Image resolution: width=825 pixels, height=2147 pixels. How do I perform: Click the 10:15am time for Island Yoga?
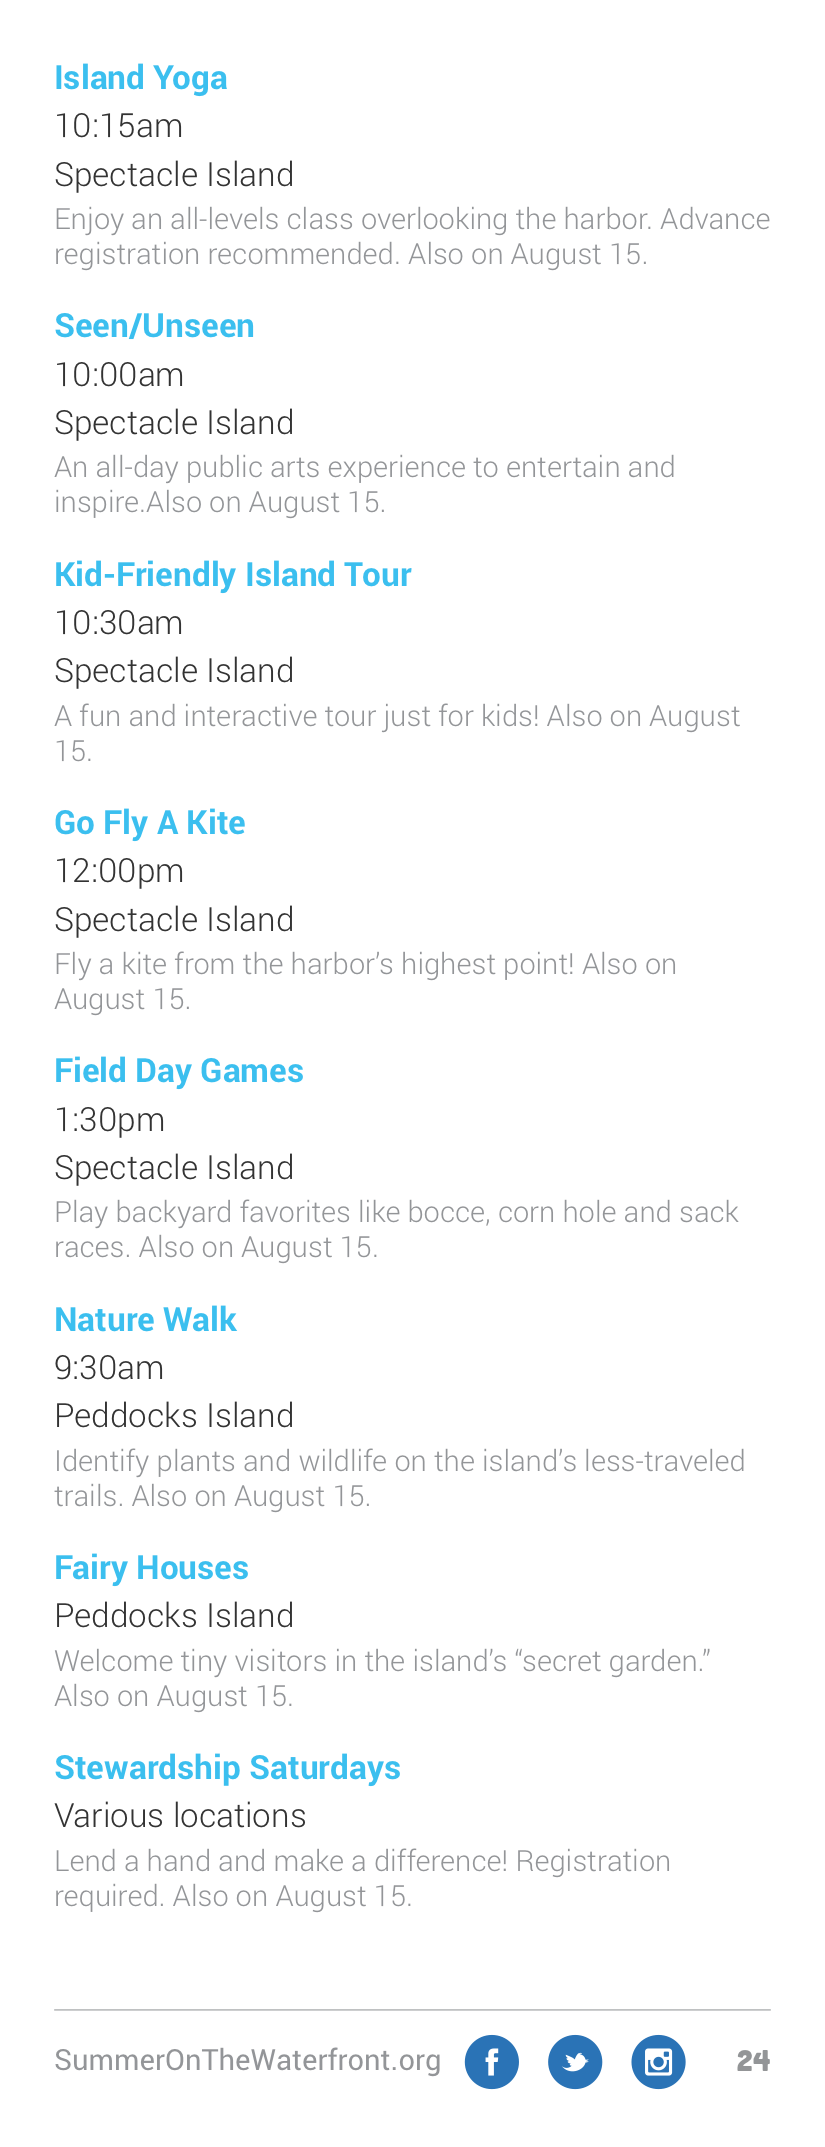coord(119,126)
